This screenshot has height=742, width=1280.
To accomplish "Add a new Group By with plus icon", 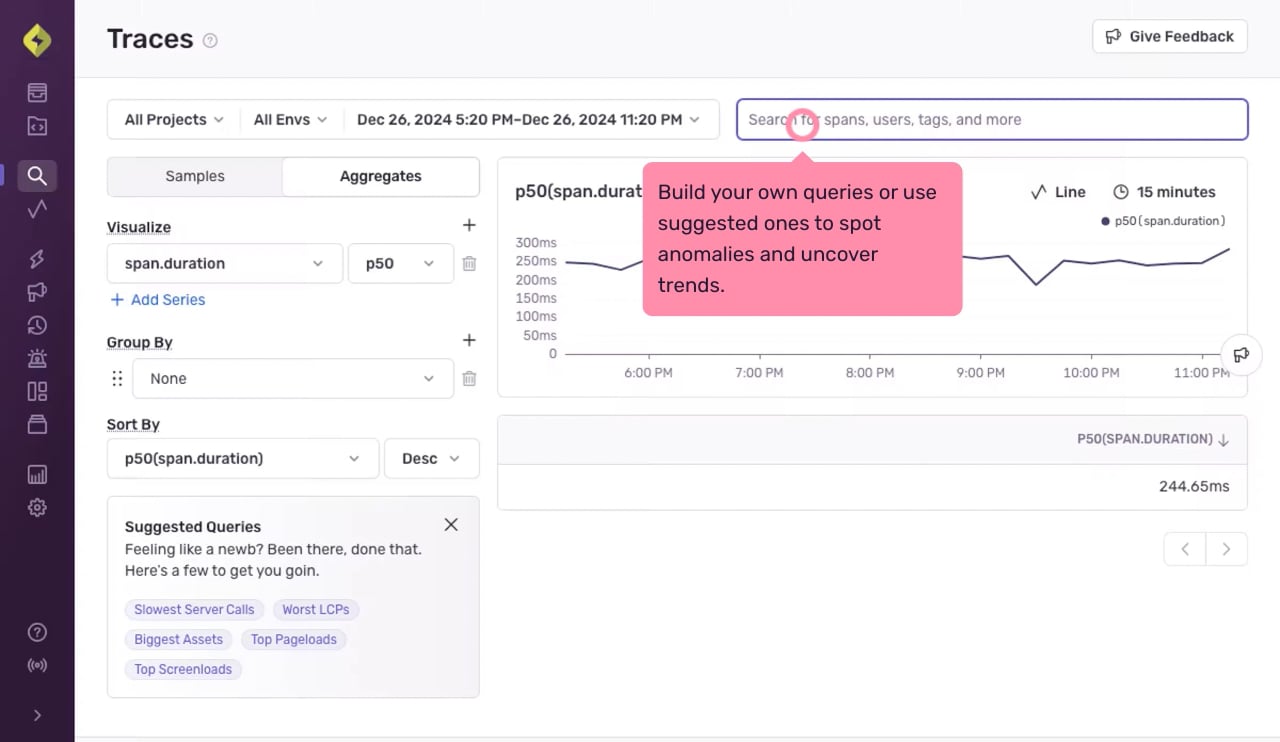I will [469, 341].
